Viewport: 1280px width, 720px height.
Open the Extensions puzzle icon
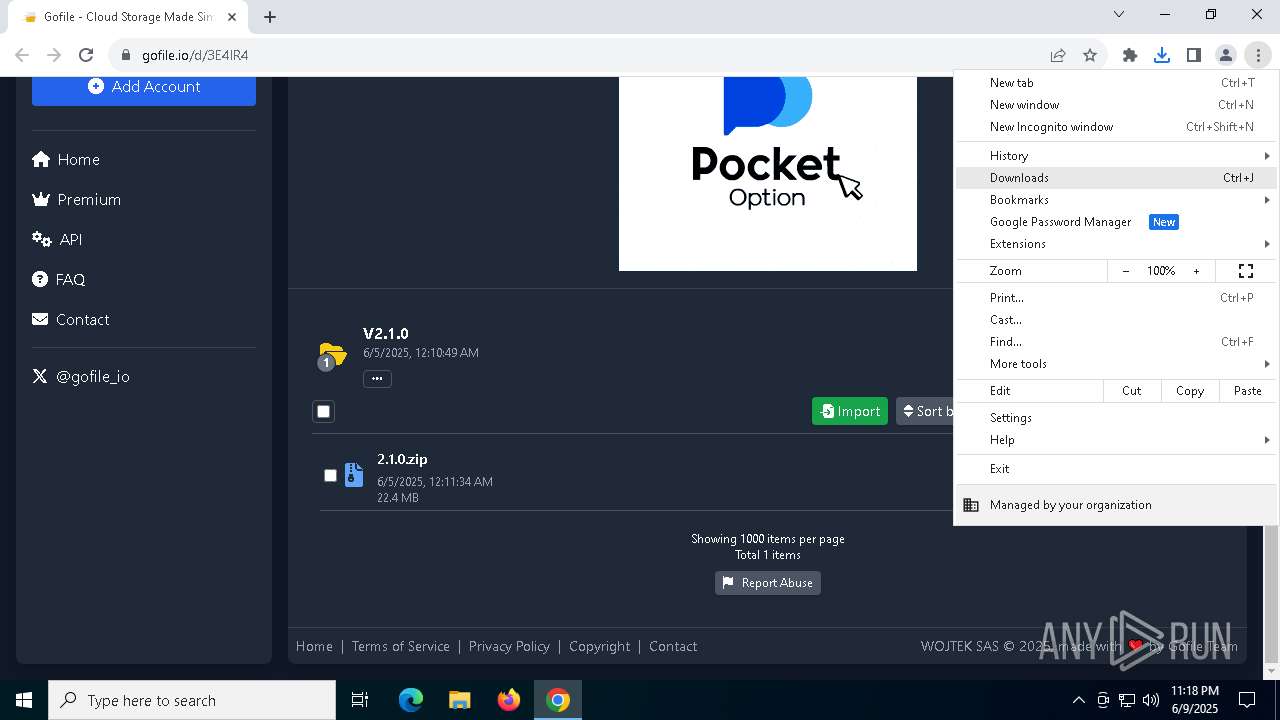coord(1130,55)
